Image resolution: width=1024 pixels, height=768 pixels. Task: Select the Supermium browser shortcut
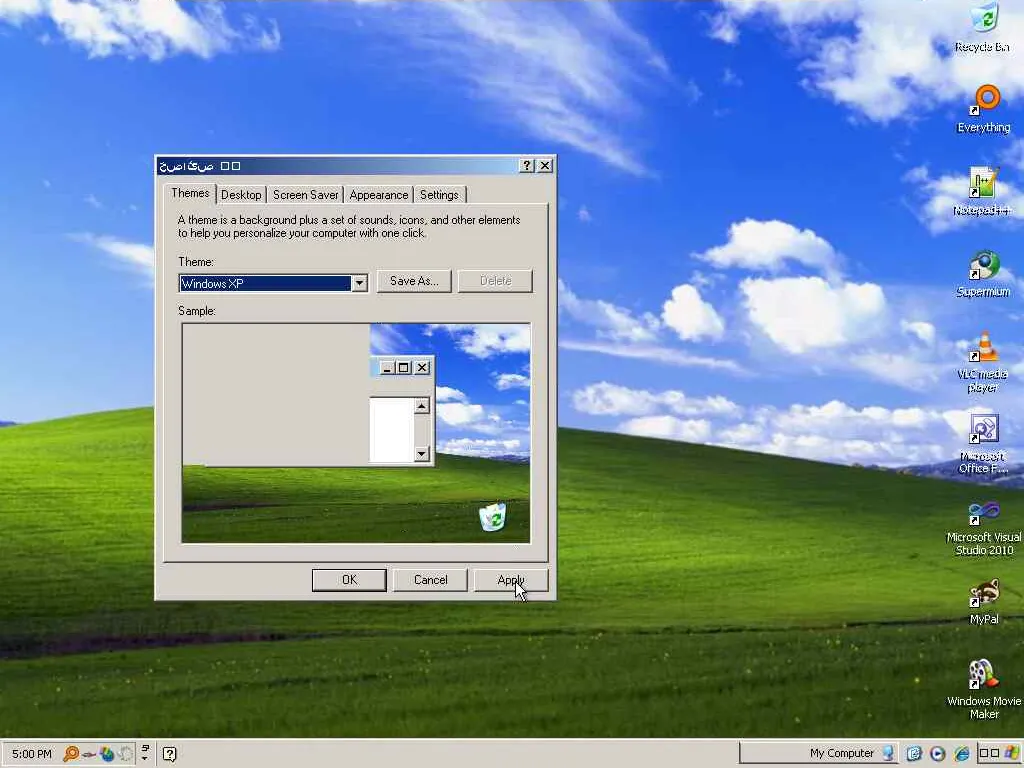click(x=983, y=274)
